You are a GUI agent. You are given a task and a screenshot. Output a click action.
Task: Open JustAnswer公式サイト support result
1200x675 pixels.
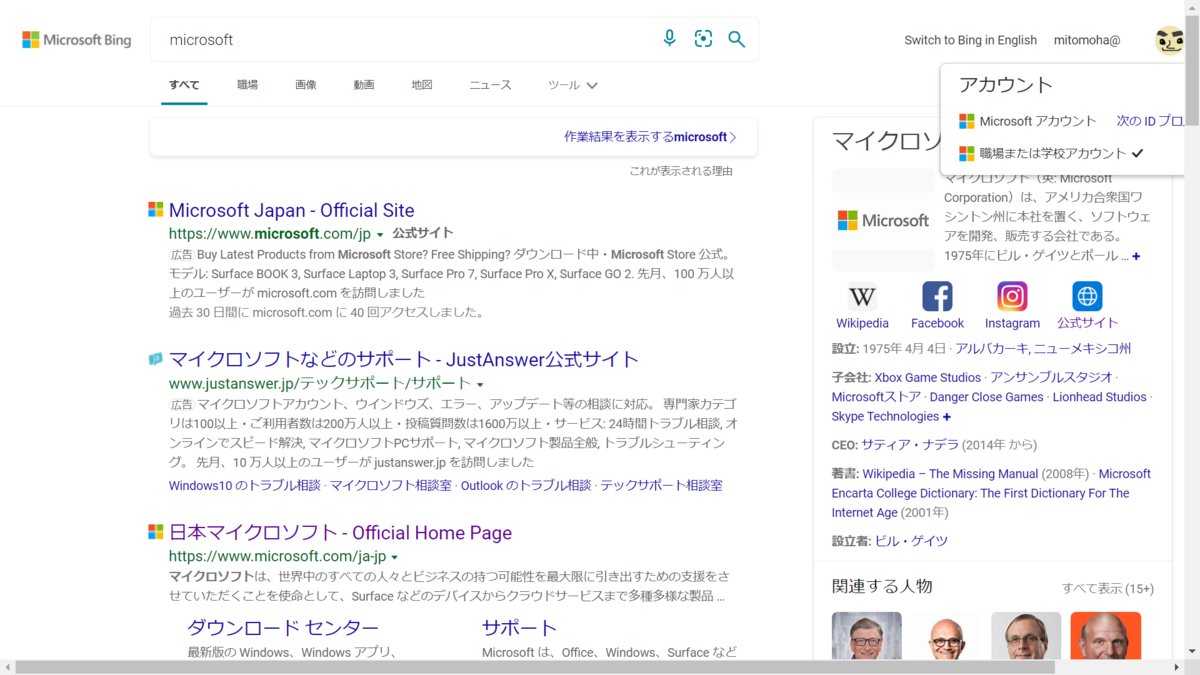[404, 359]
